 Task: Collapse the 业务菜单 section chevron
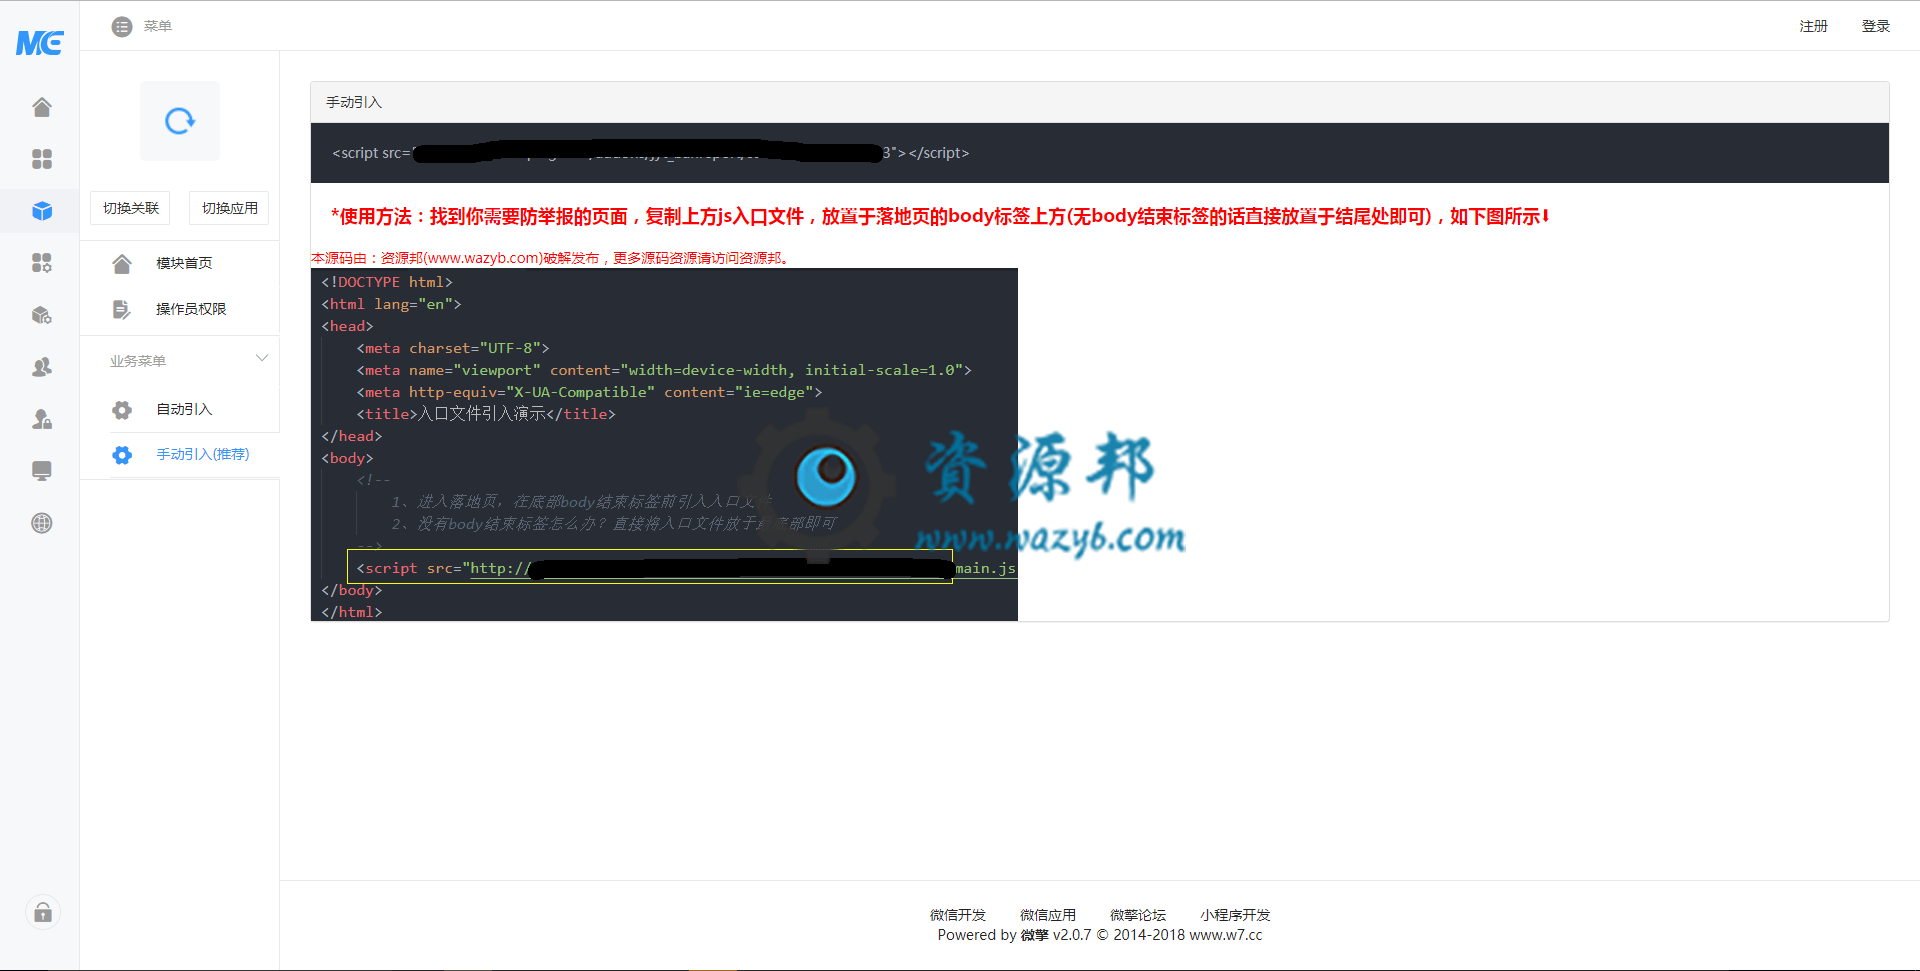tap(262, 359)
